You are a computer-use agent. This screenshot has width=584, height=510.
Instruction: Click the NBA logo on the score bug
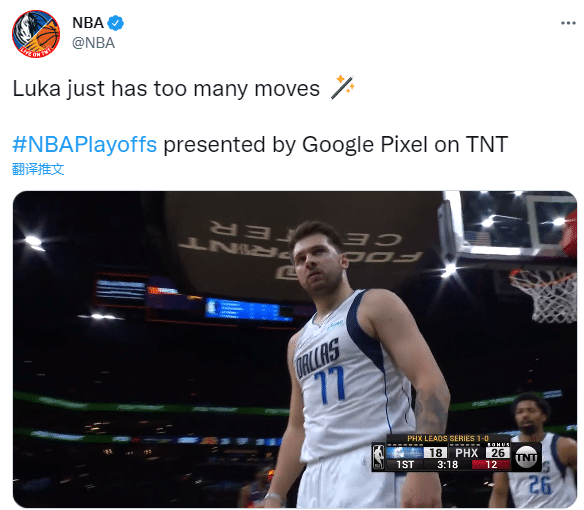378,457
